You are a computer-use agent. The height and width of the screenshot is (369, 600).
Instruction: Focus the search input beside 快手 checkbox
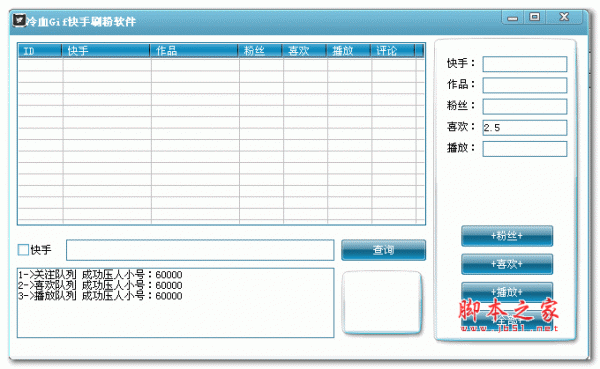[200, 250]
